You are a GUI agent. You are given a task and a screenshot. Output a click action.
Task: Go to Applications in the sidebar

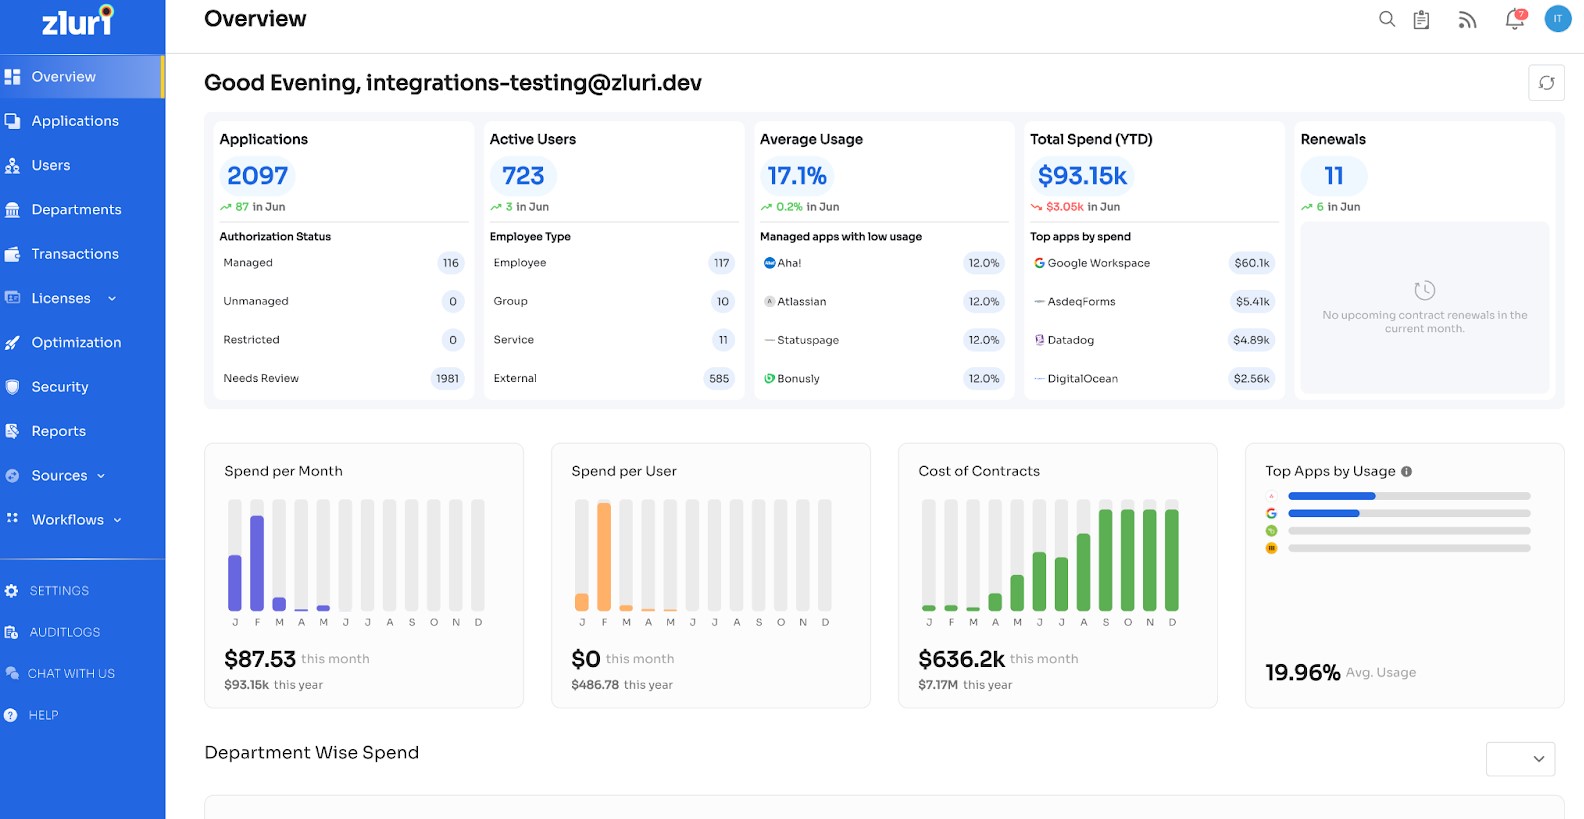click(x=75, y=121)
